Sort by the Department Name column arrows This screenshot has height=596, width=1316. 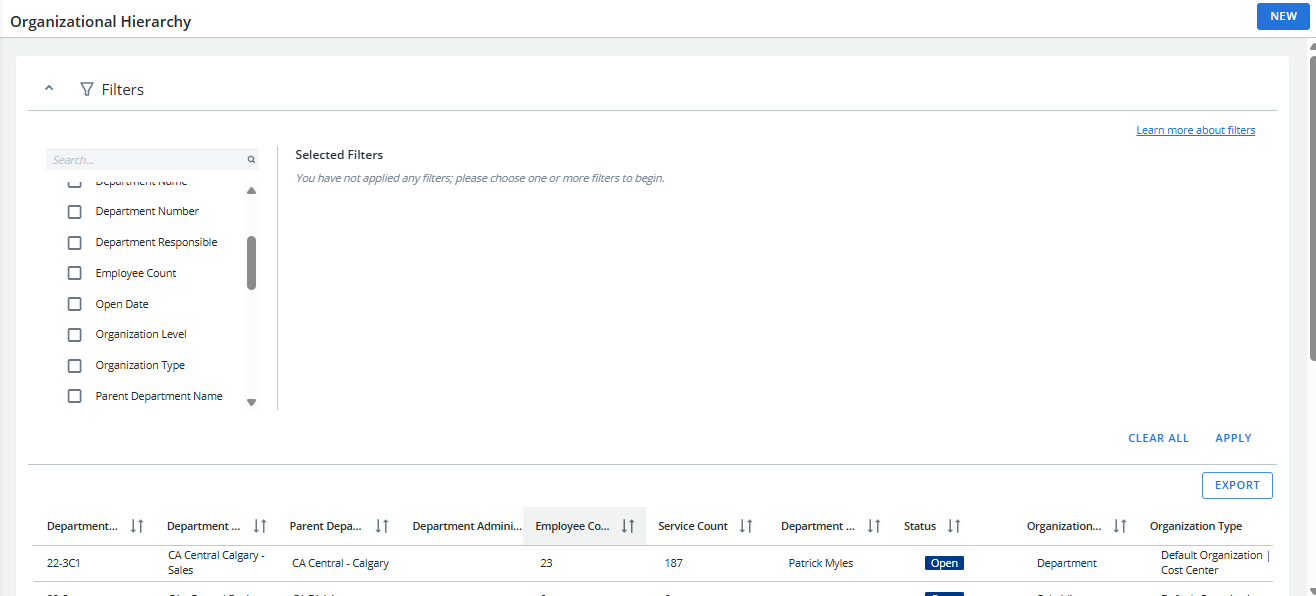[x=260, y=526]
